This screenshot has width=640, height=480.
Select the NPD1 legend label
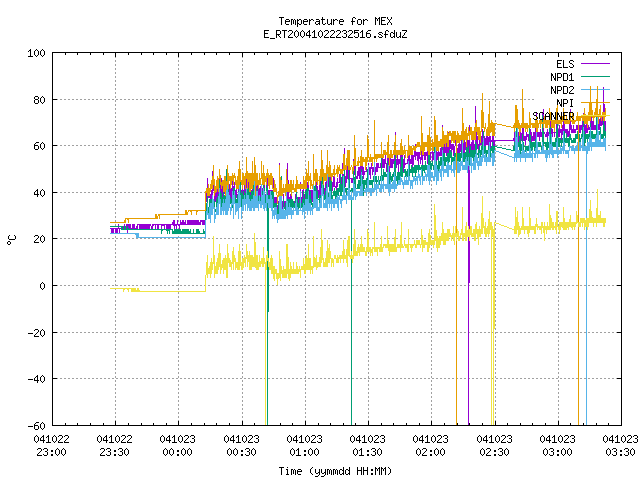coord(562,77)
